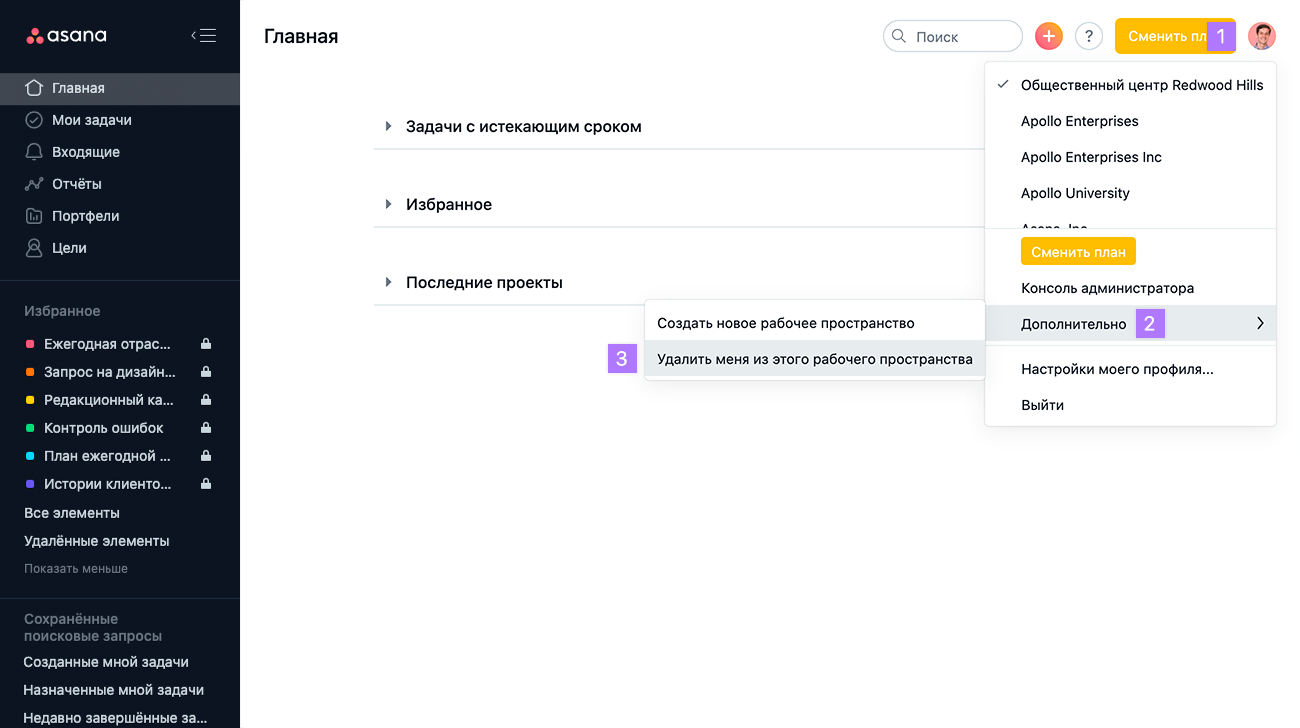The height and width of the screenshot is (728, 1300).
Task: Click Сохранённые поисковые запросы heading
Action: point(93,627)
